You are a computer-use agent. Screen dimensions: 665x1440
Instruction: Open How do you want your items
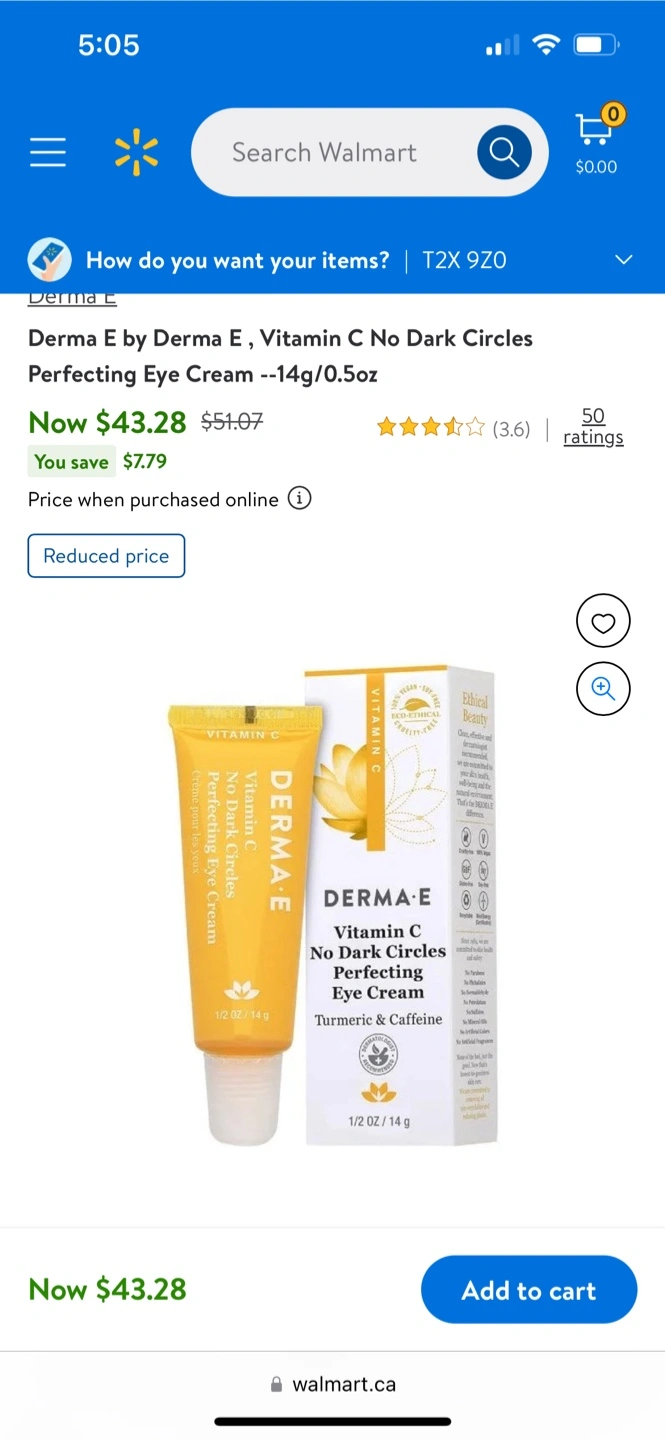click(x=238, y=261)
